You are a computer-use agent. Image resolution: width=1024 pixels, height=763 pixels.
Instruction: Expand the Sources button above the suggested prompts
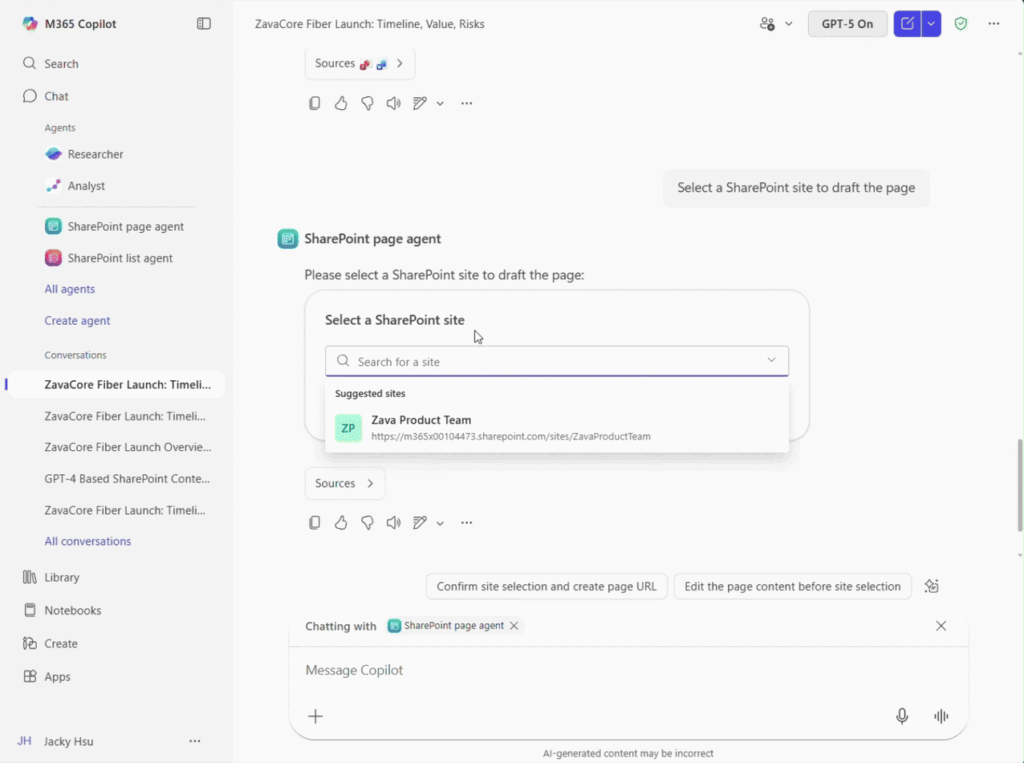pos(344,483)
